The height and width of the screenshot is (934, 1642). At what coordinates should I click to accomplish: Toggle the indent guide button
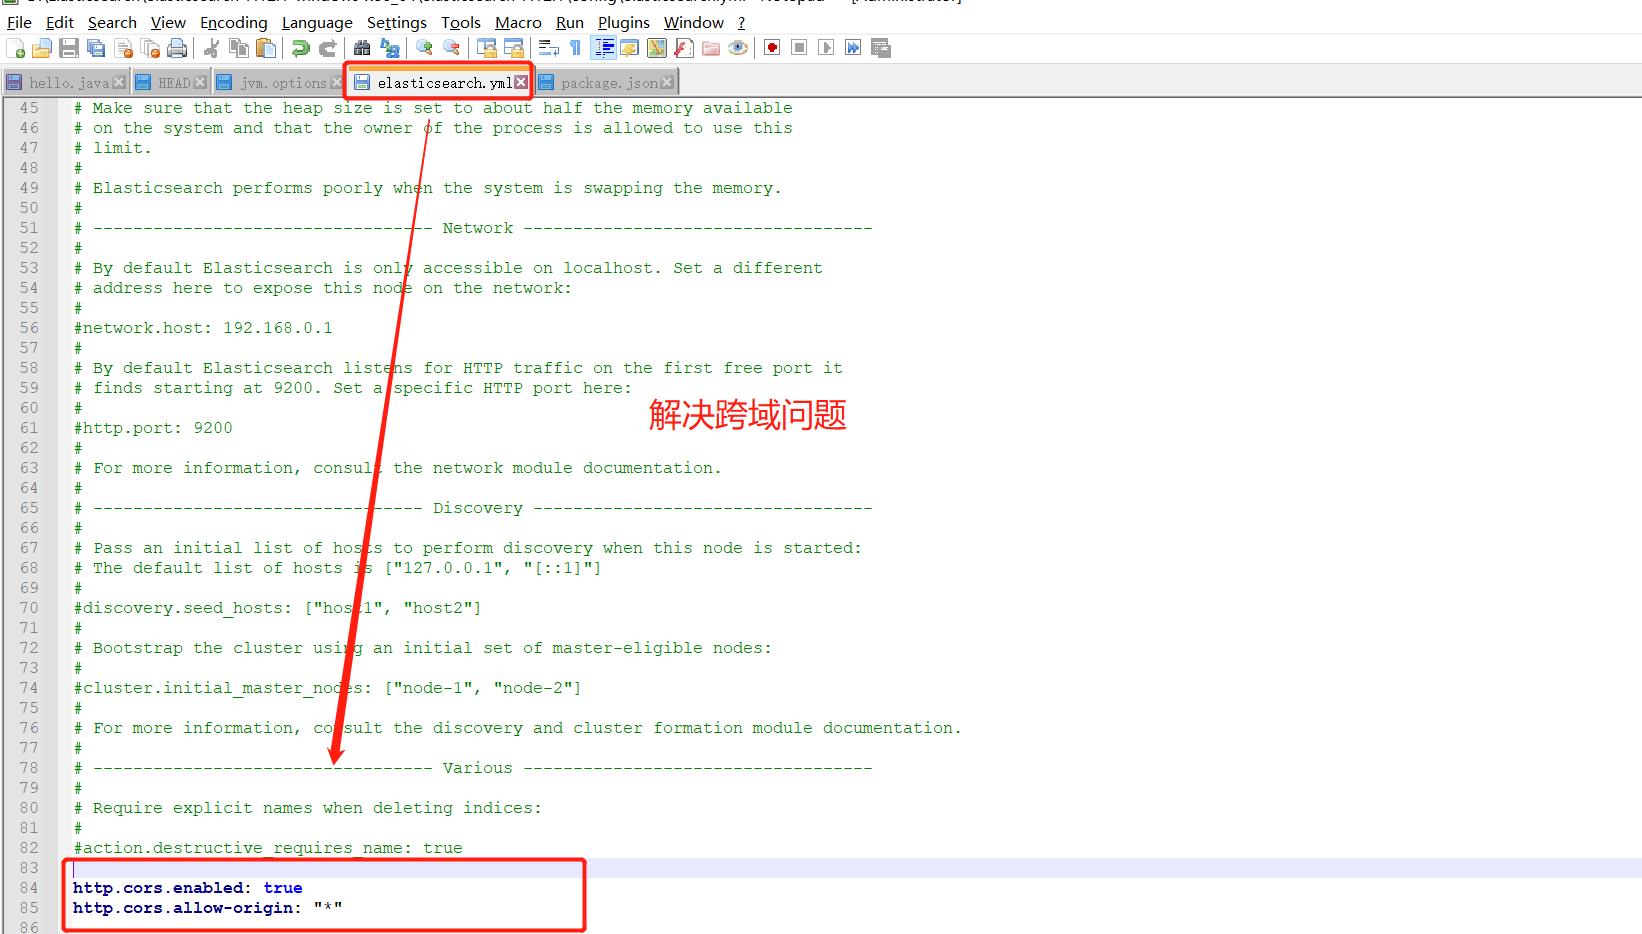coord(603,48)
